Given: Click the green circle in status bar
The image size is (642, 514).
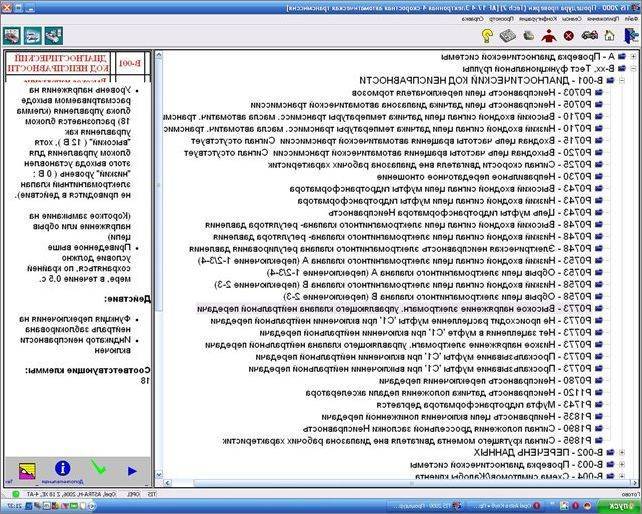Looking at the screenshot, I should 16,494.
